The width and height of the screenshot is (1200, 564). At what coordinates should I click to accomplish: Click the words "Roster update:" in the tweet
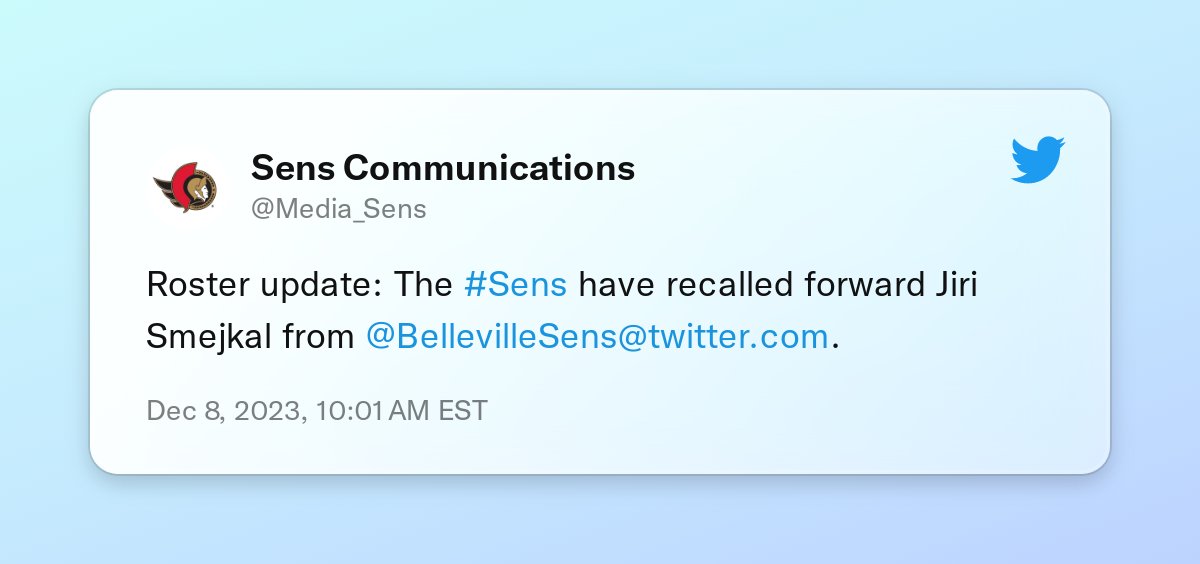262,285
